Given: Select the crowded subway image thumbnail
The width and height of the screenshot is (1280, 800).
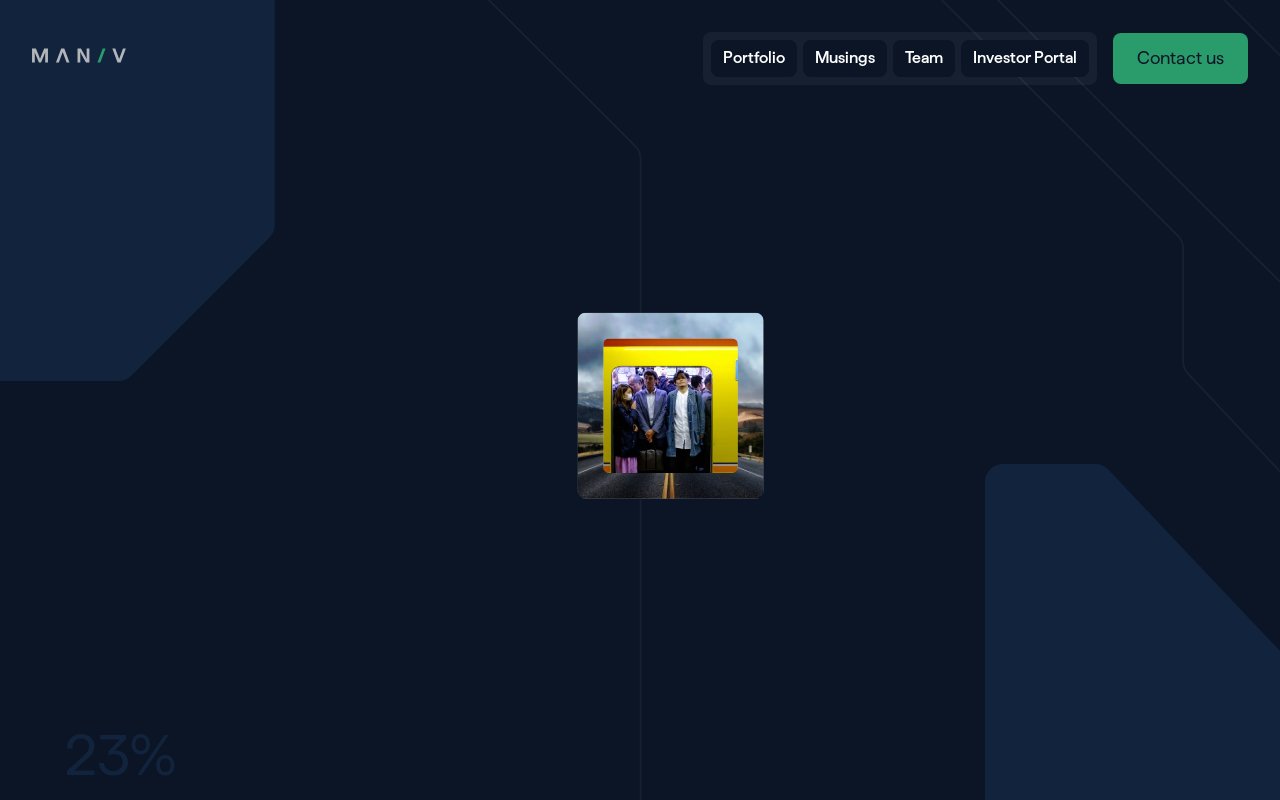Looking at the screenshot, I should click(x=670, y=406).
